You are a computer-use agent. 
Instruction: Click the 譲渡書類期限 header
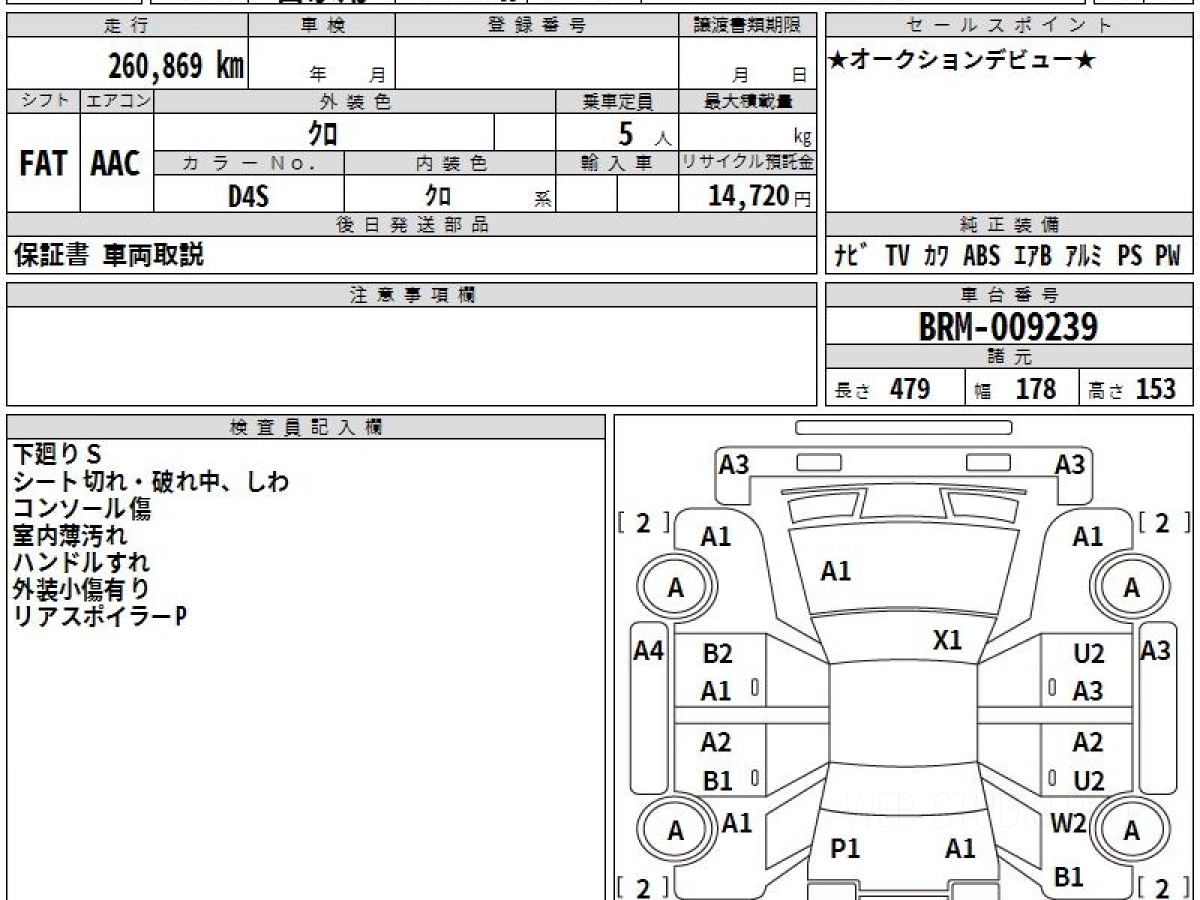[749, 26]
